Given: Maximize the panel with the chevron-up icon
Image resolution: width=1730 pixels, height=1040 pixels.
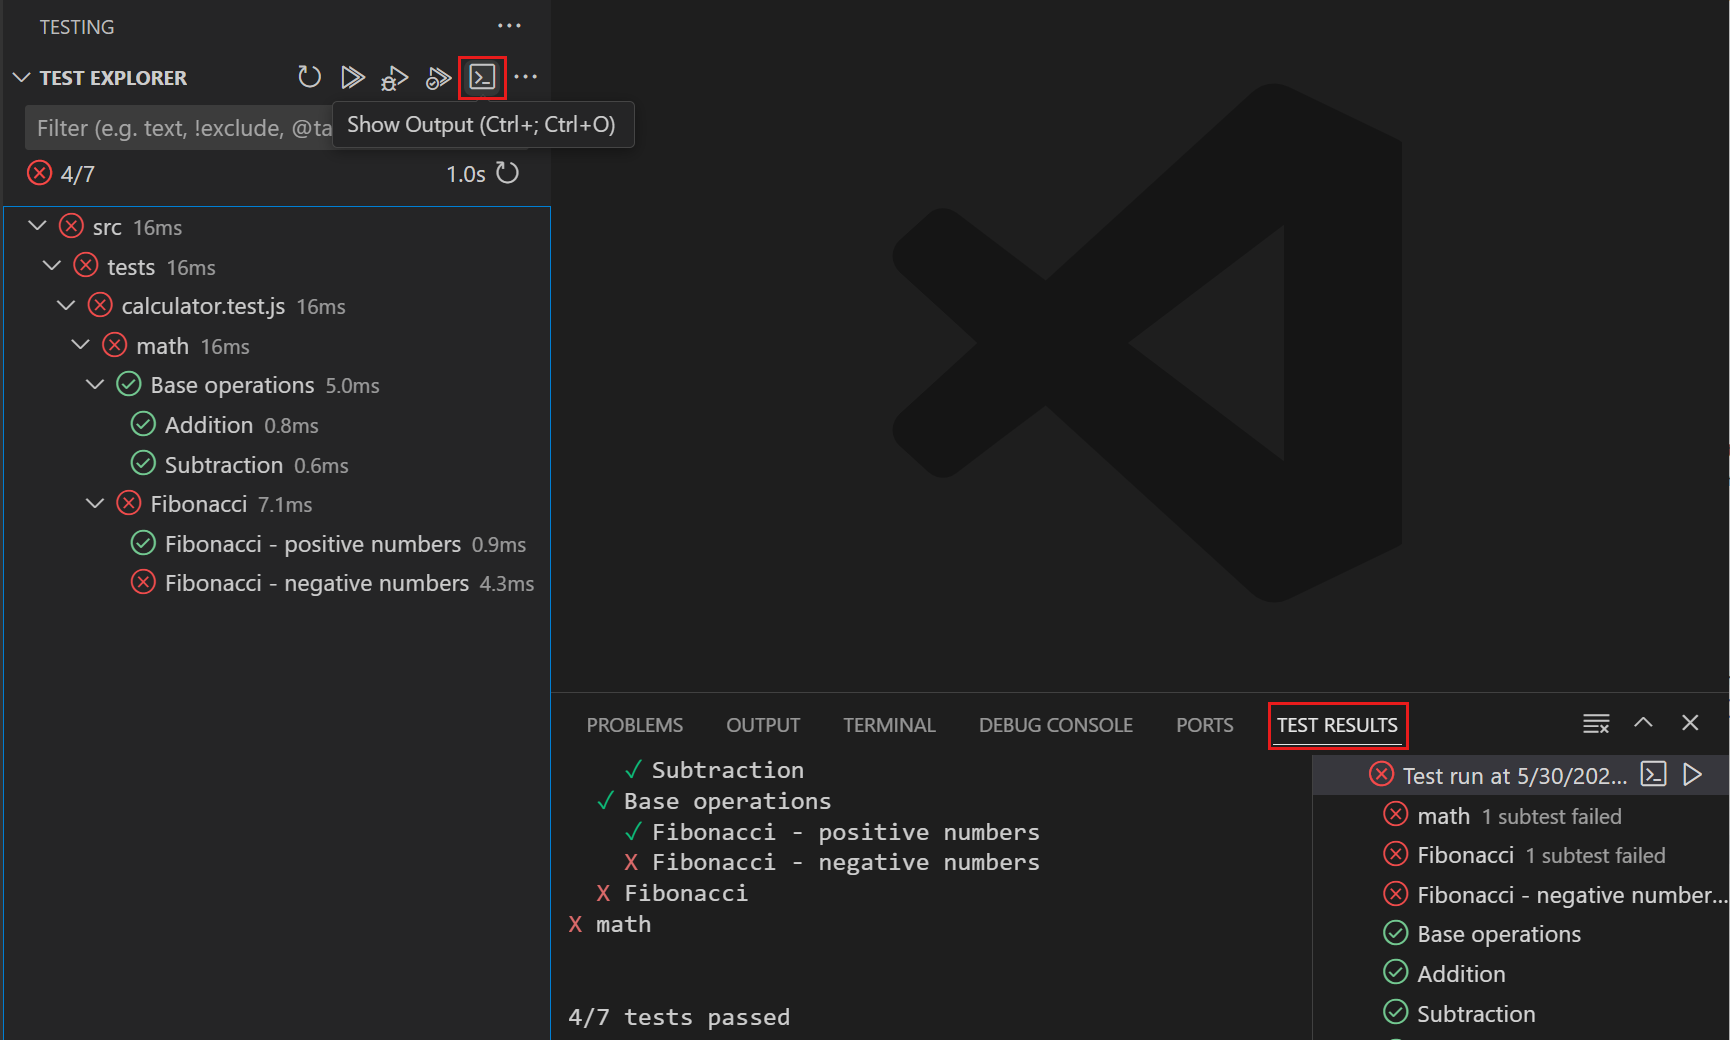Looking at the screenshot, I should (1643, 723).
